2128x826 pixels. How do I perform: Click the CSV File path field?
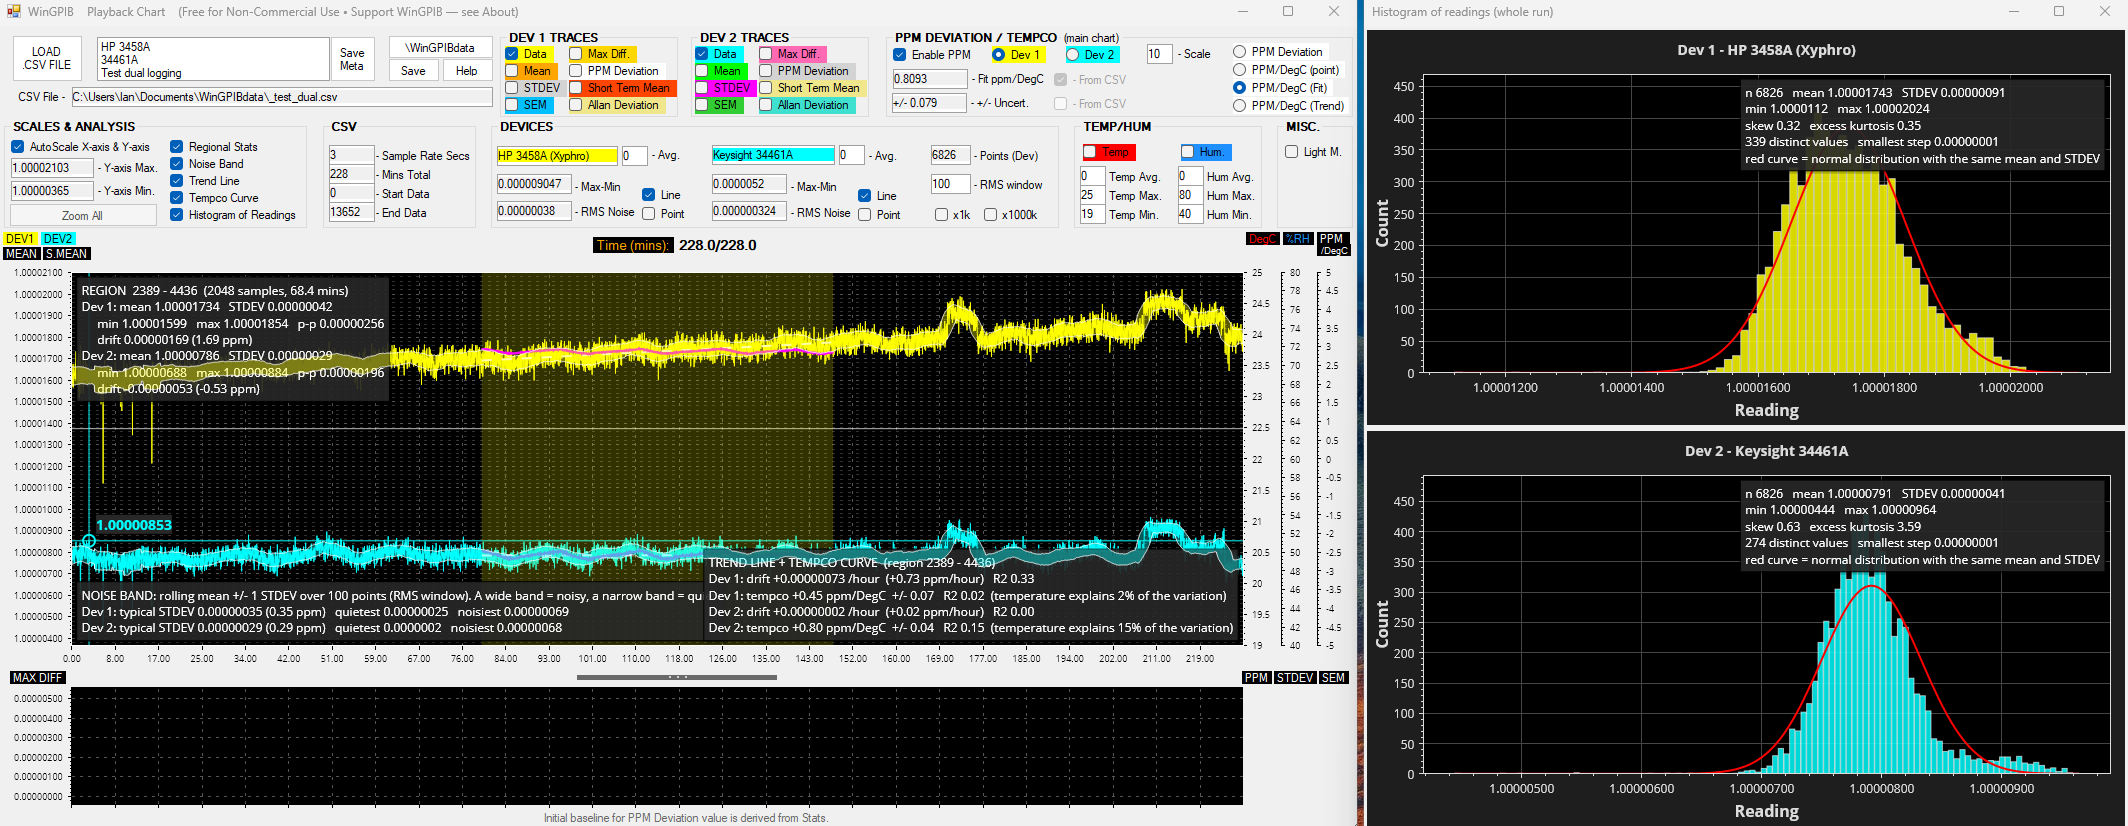[282, 97]
